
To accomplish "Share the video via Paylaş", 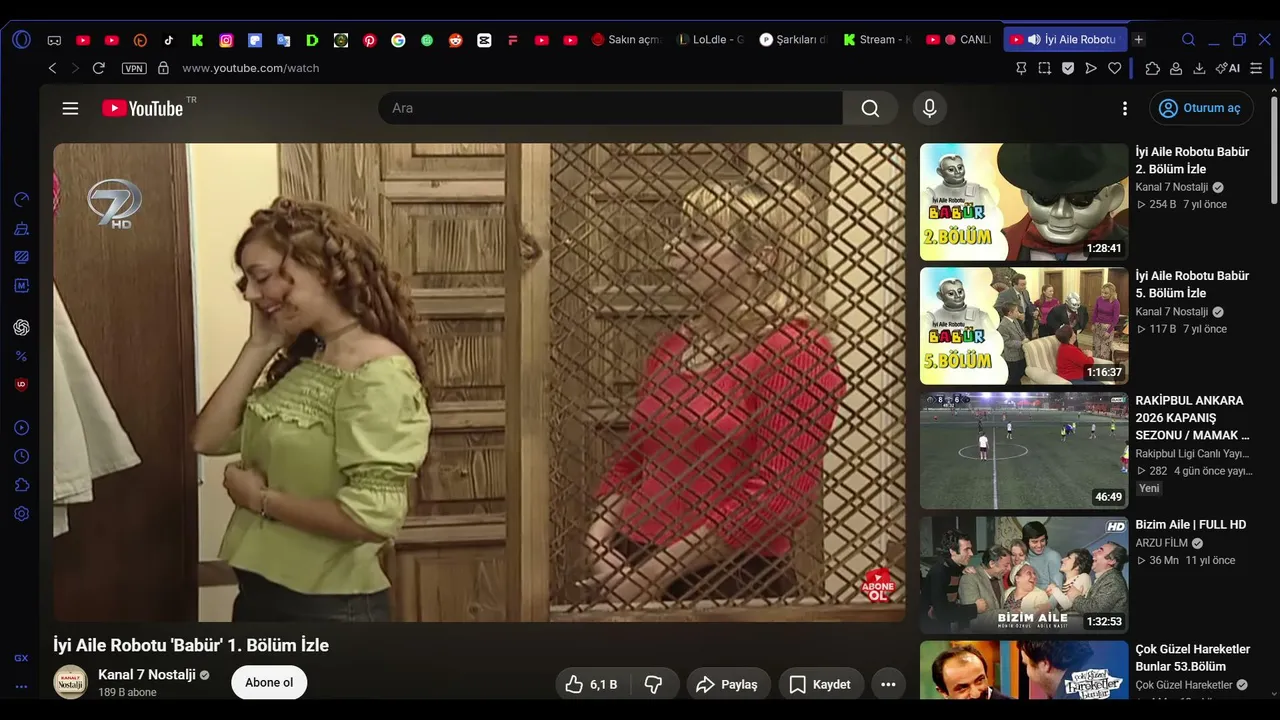I will tap(728, 684).
